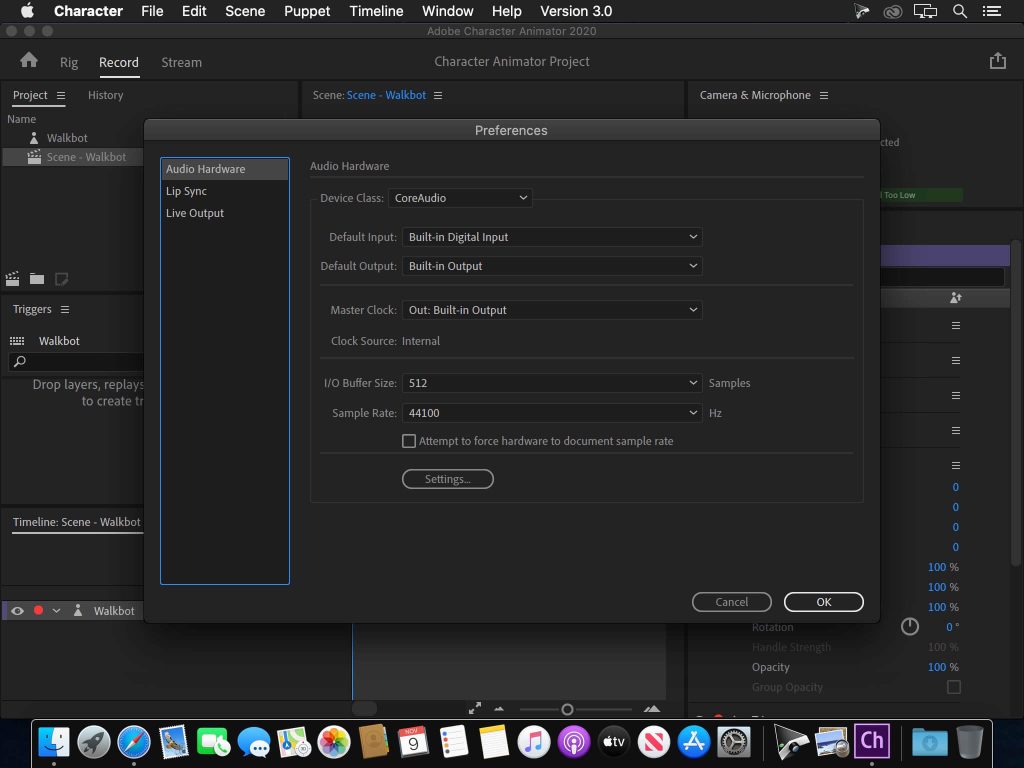Open Character Animator from the Dock

click(871, 742)
